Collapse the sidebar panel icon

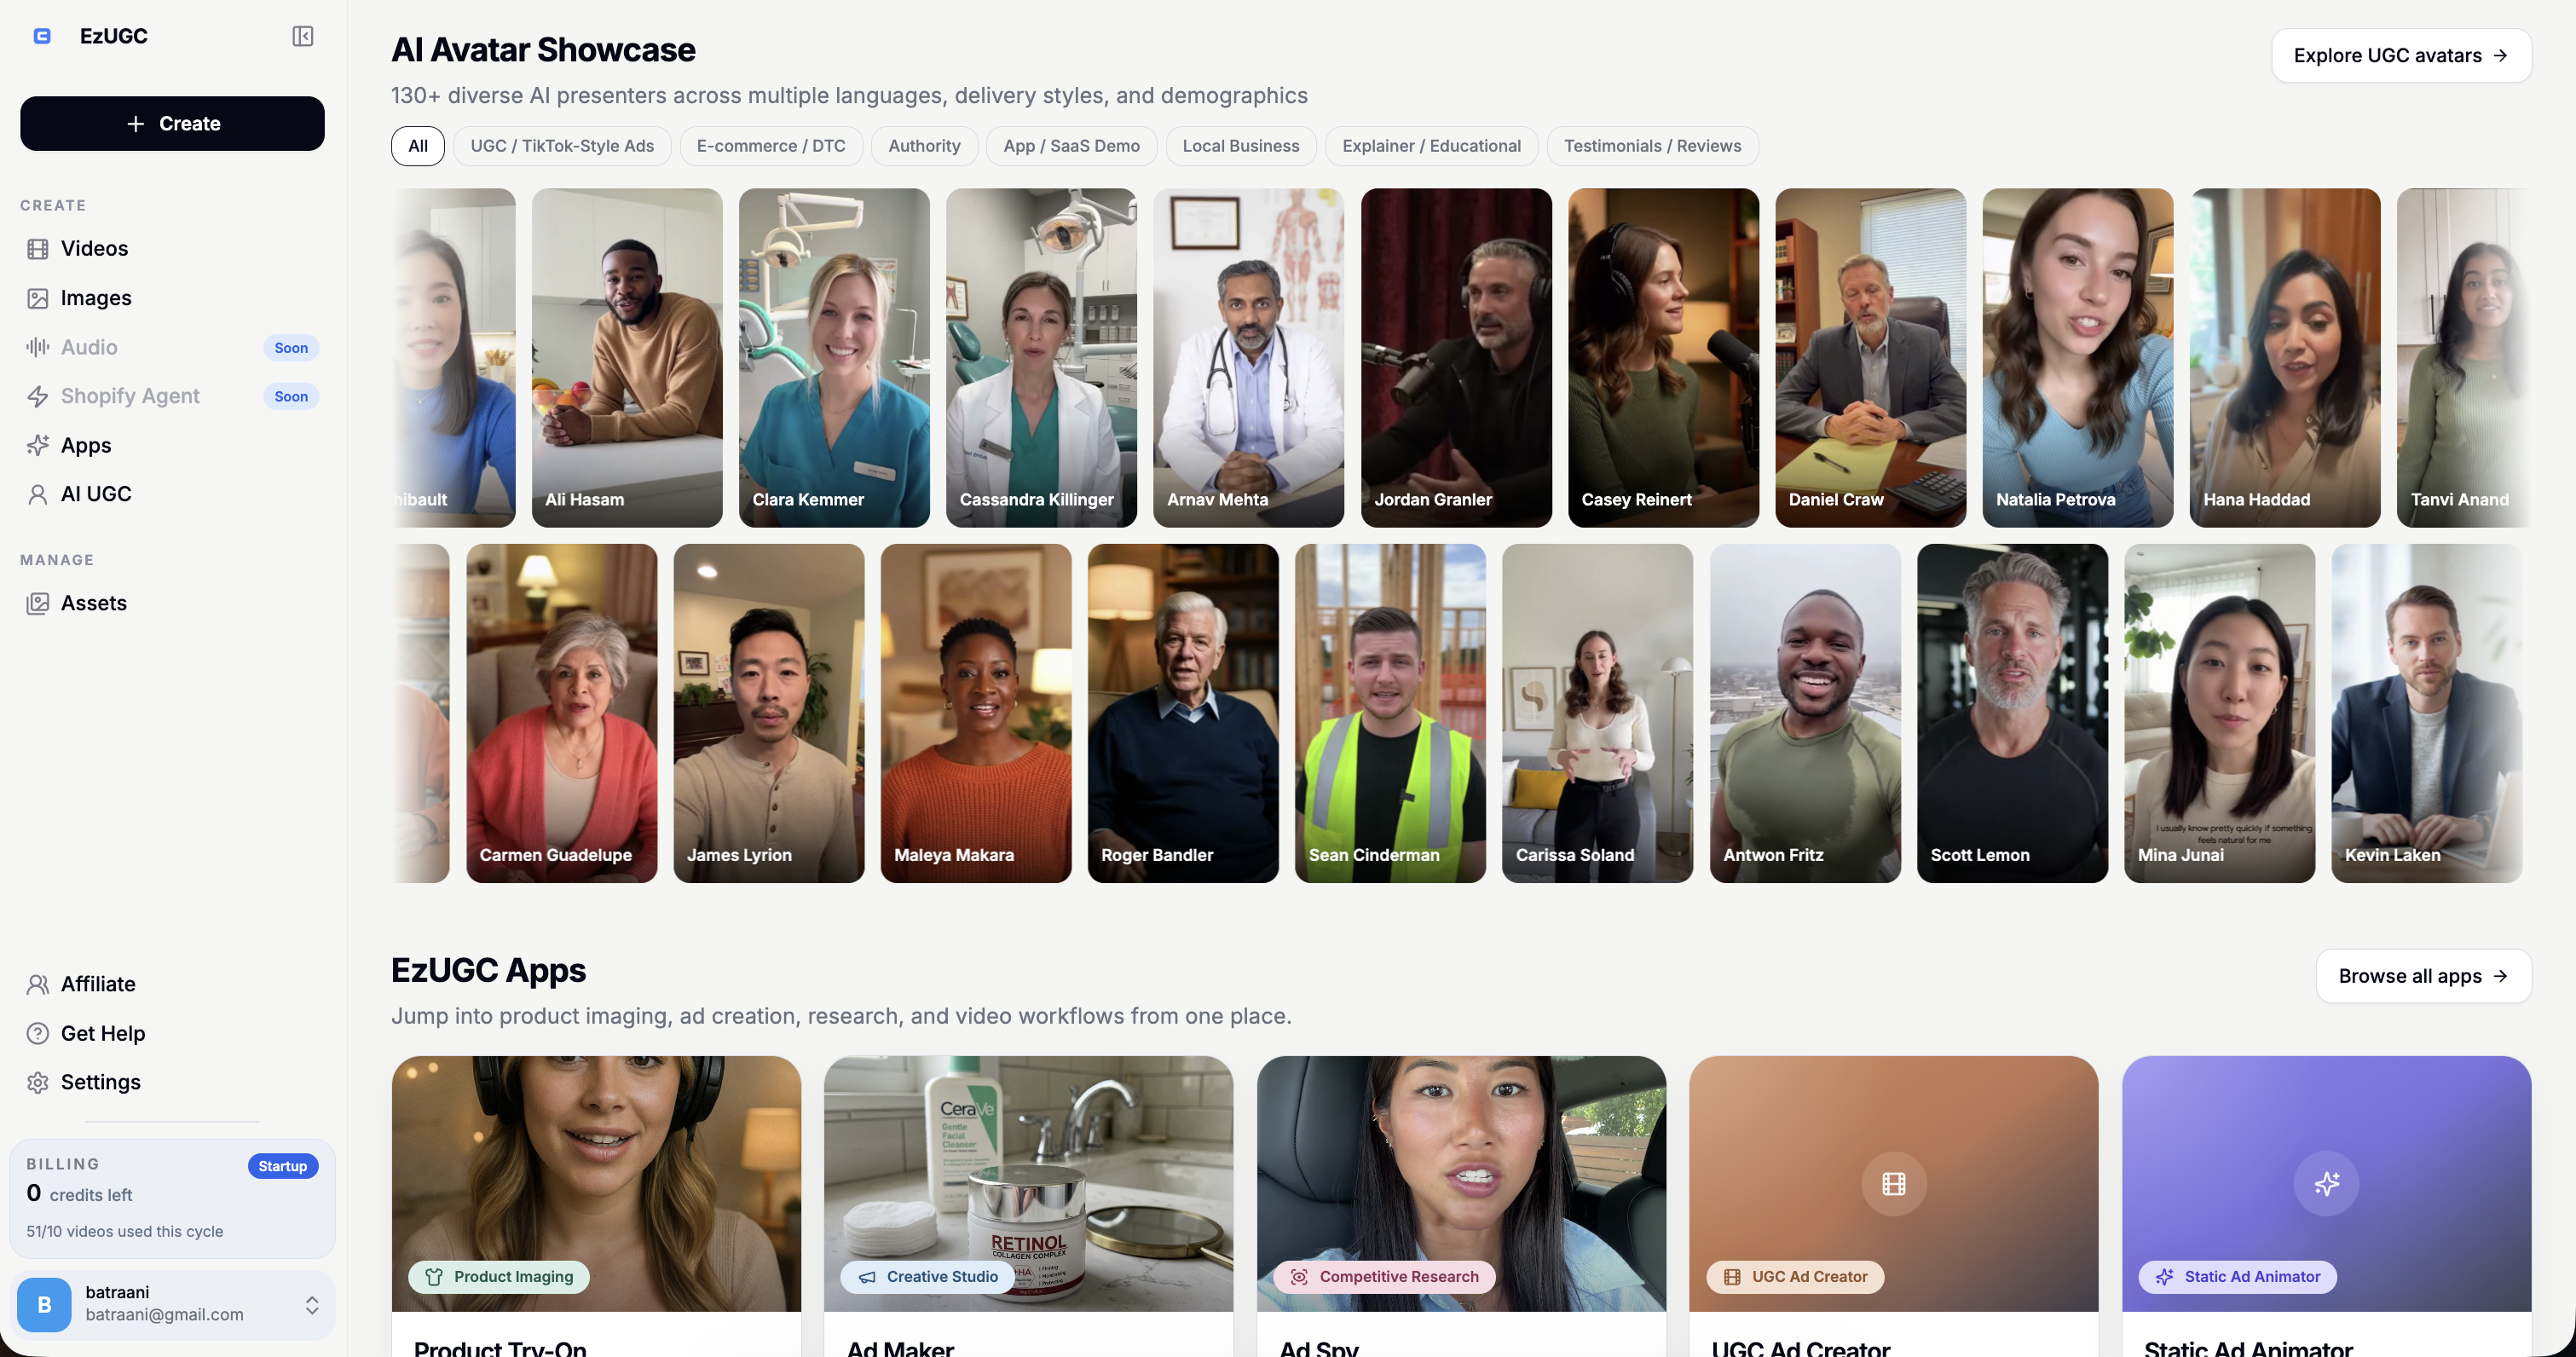[x=303, y=36]
